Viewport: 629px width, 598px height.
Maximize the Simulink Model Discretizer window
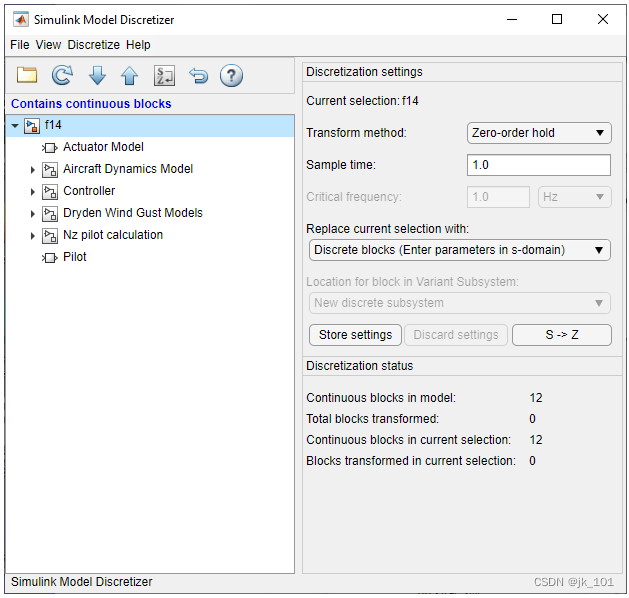pos(557,19)
